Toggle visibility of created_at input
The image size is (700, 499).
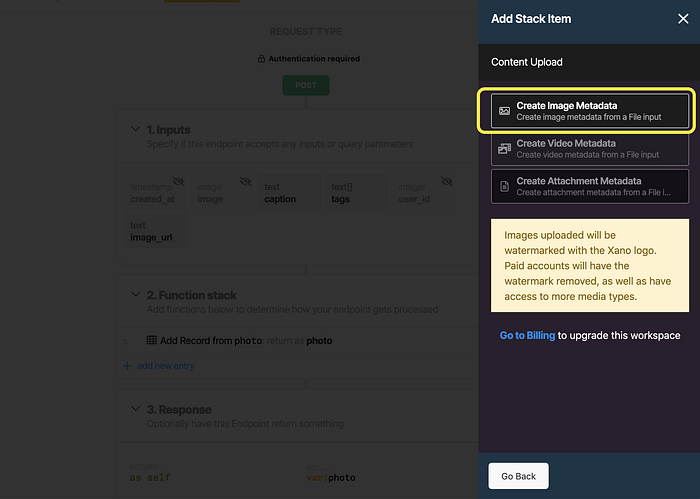click(178, 181)
